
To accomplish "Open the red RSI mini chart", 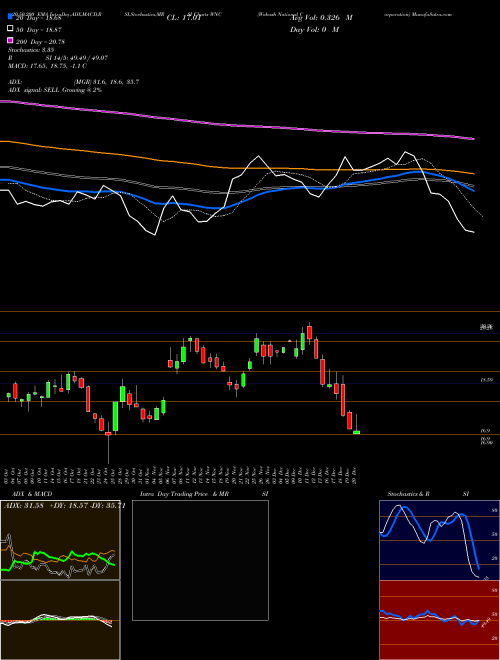I will 439,620.
